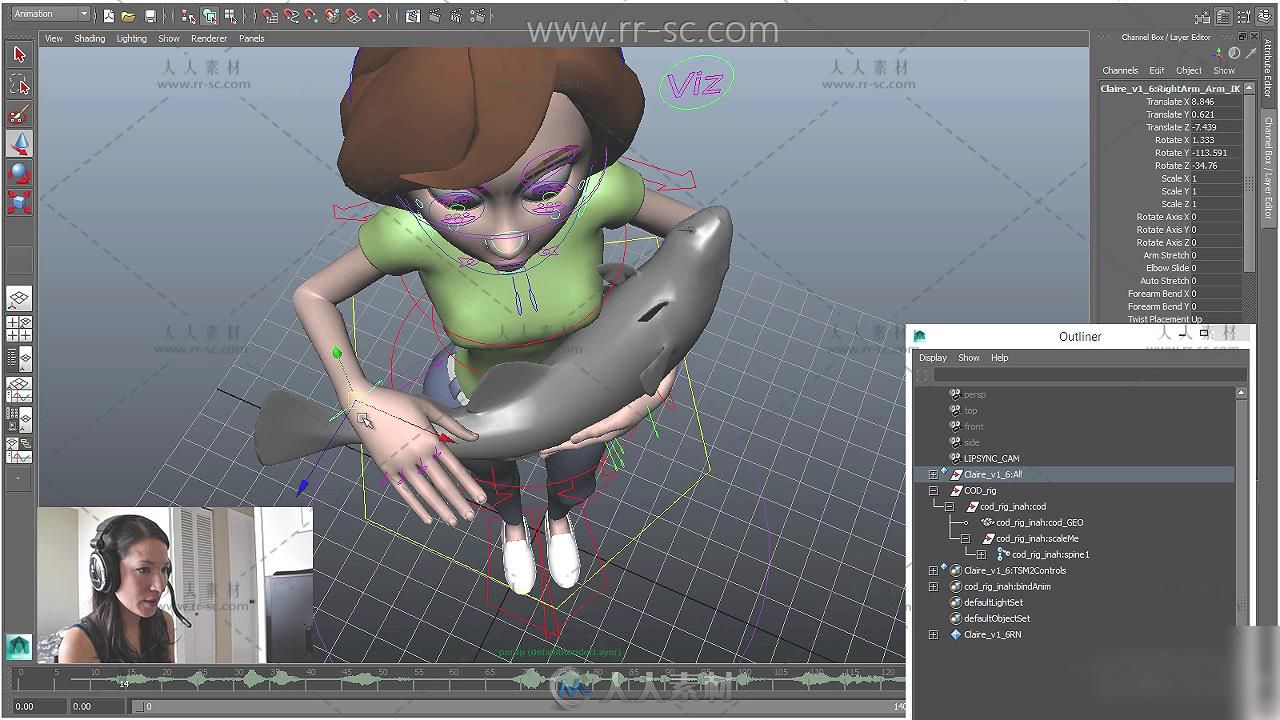
Task: Toggle make live surface magnet
Action: [375, 16]
